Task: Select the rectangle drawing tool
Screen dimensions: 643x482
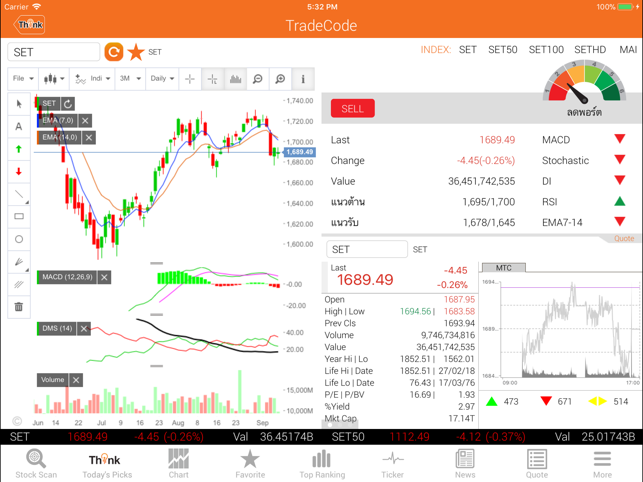Action: 19,217
